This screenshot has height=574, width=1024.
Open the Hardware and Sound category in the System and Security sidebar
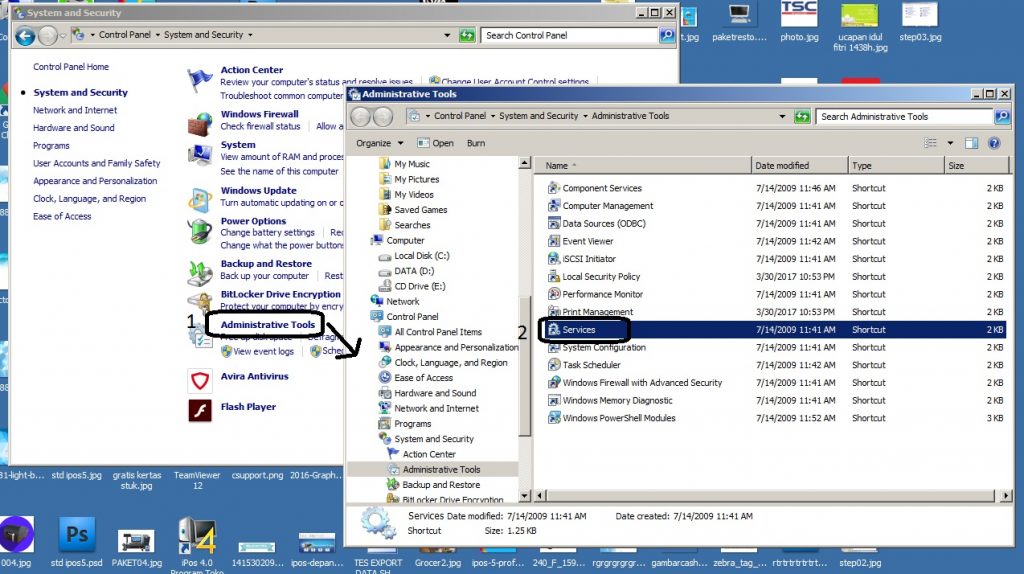tap(74, 128)
